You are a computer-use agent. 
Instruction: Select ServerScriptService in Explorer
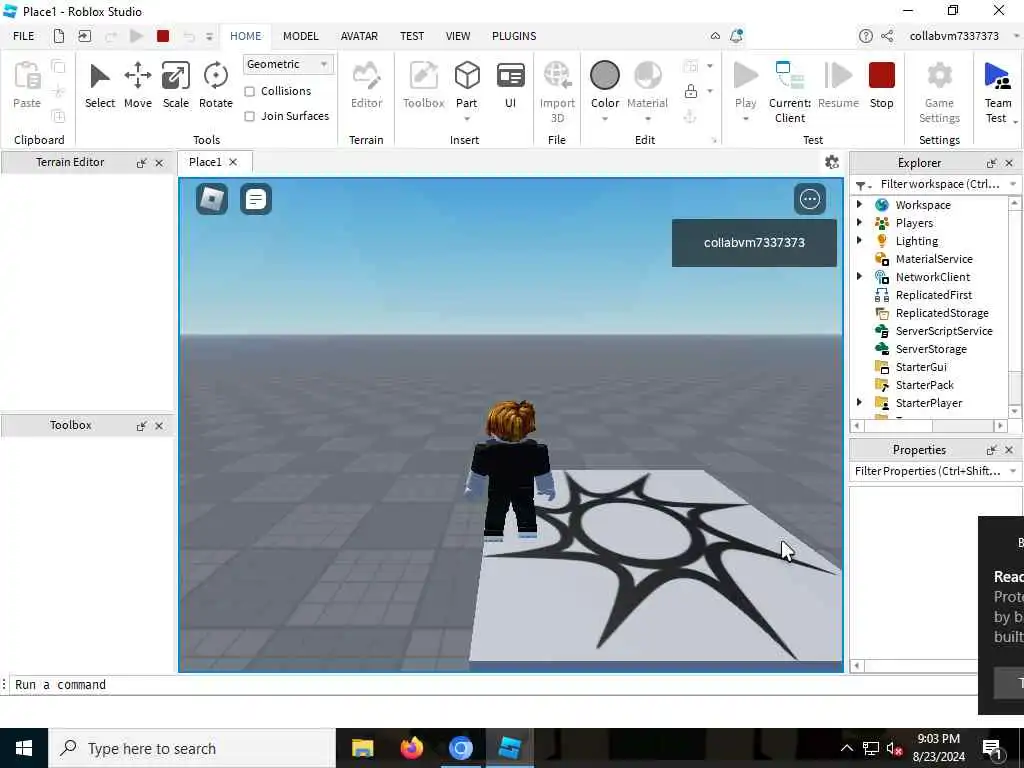click(x=944, y=331)
